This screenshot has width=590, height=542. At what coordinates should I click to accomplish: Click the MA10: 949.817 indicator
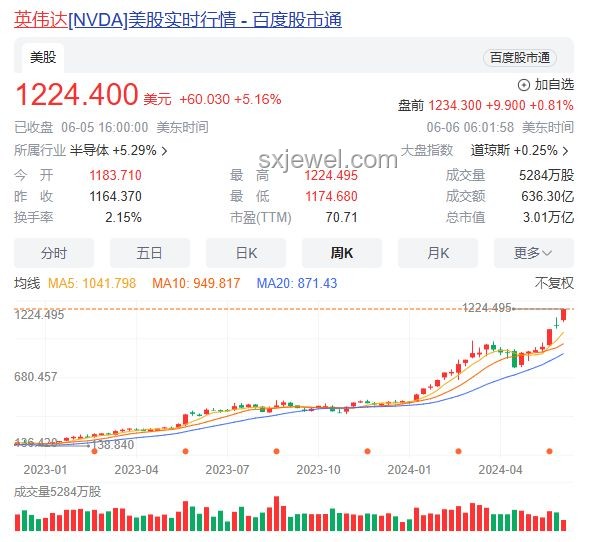pos(196,283)
